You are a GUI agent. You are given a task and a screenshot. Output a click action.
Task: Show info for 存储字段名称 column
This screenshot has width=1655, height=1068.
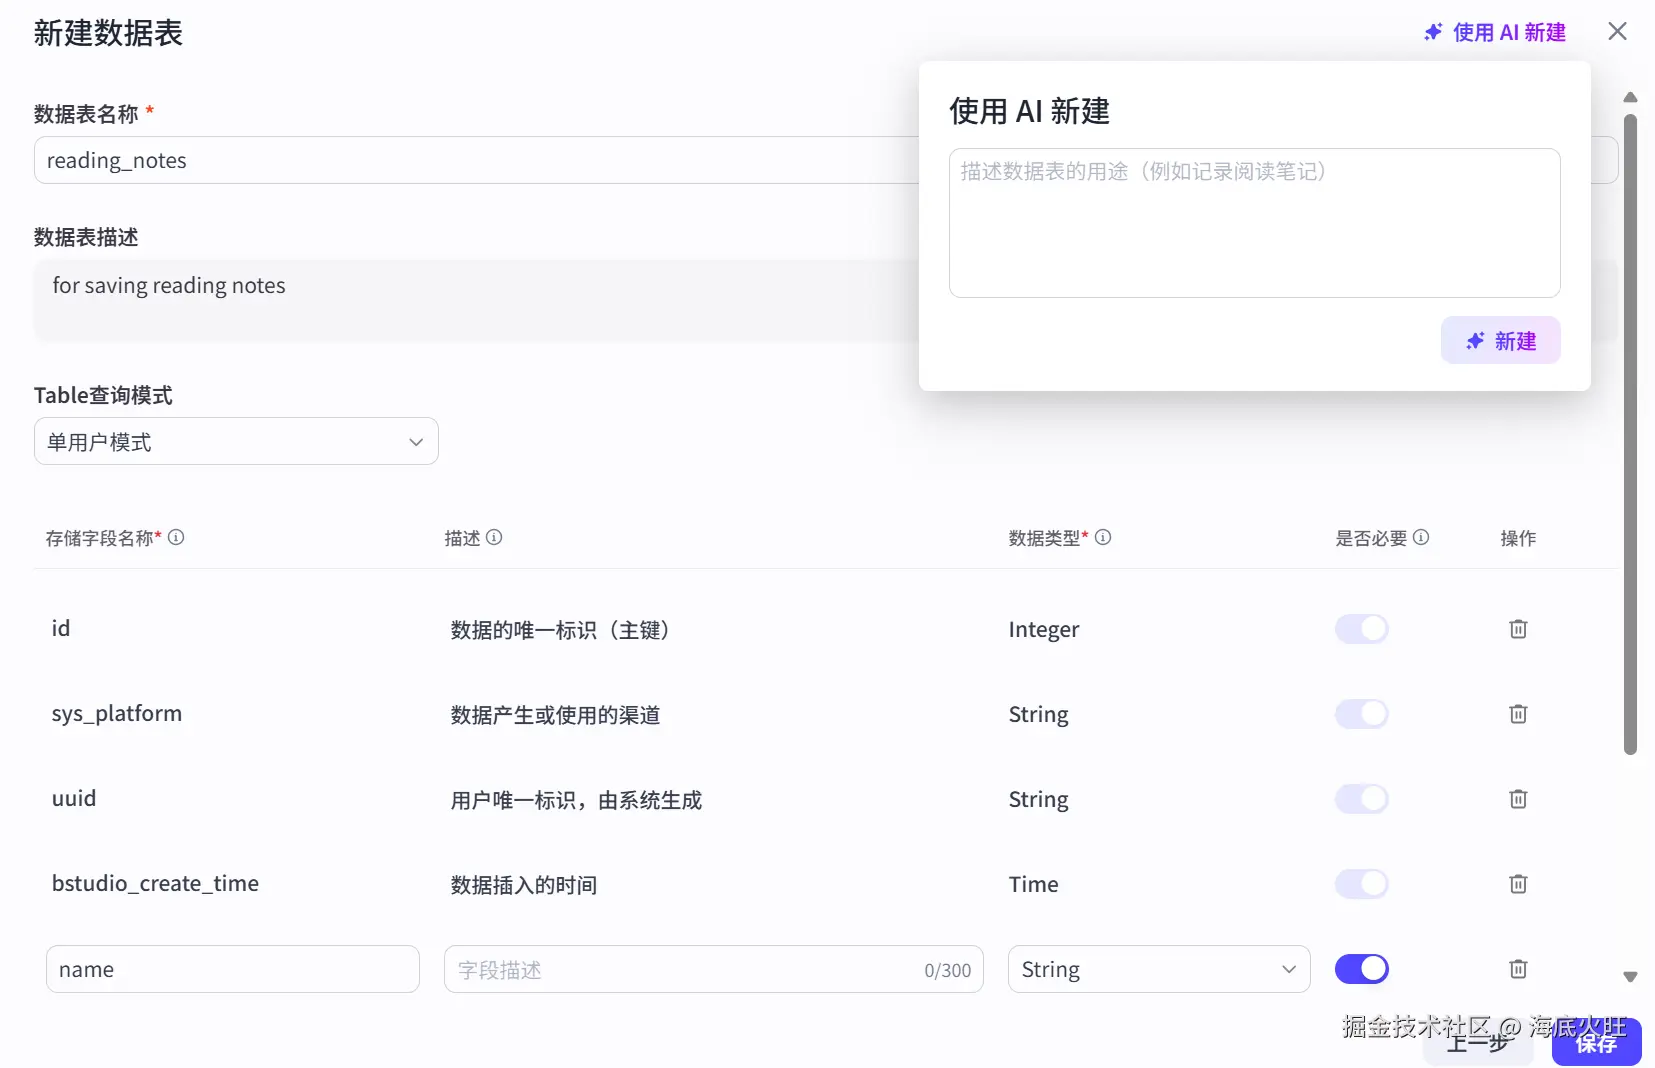176,537
